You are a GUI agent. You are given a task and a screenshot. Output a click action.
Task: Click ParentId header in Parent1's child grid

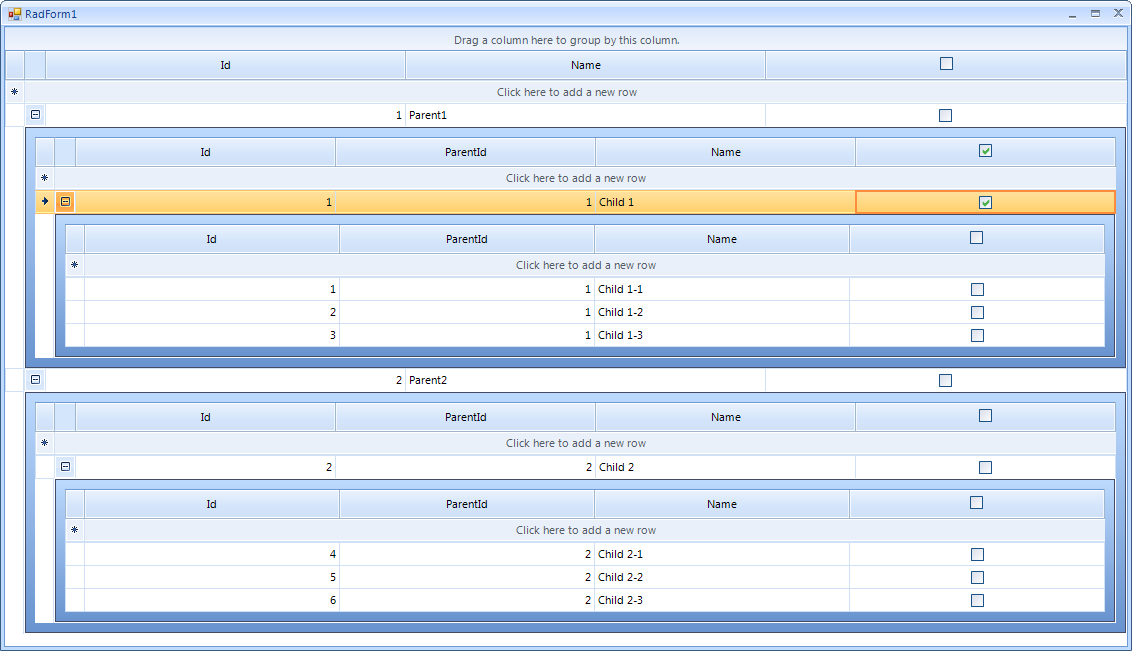pyautogui.click(x=466, y=152)
